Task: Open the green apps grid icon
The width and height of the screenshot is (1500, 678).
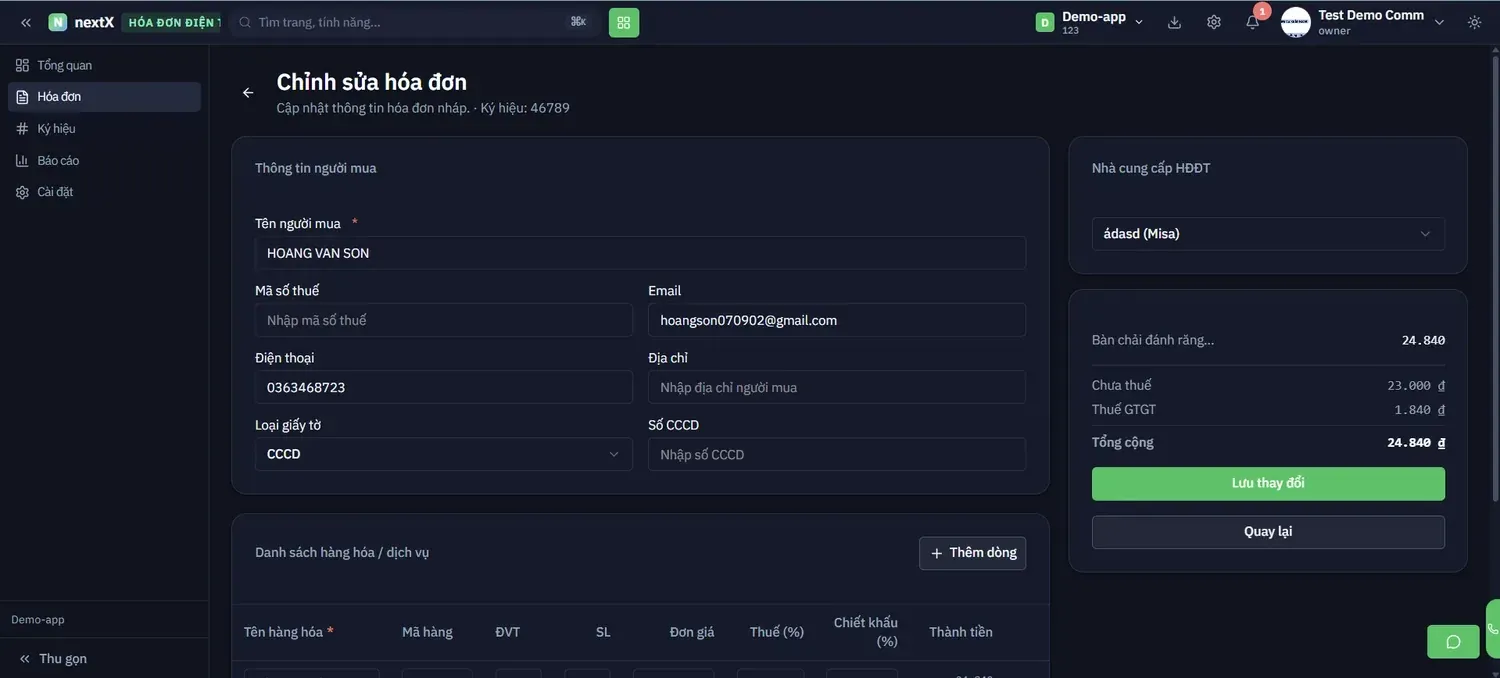Action: coord(624,22)
